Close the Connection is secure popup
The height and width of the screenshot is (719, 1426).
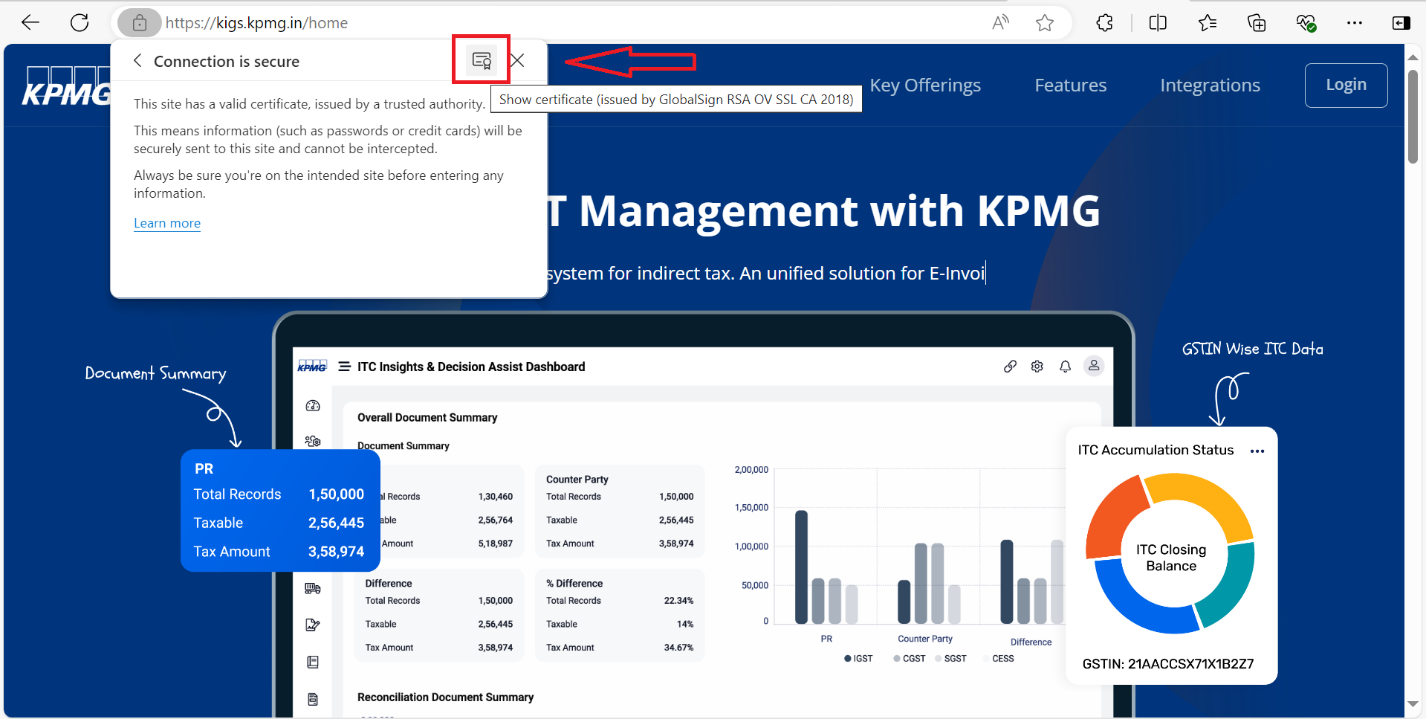point(517,60)
